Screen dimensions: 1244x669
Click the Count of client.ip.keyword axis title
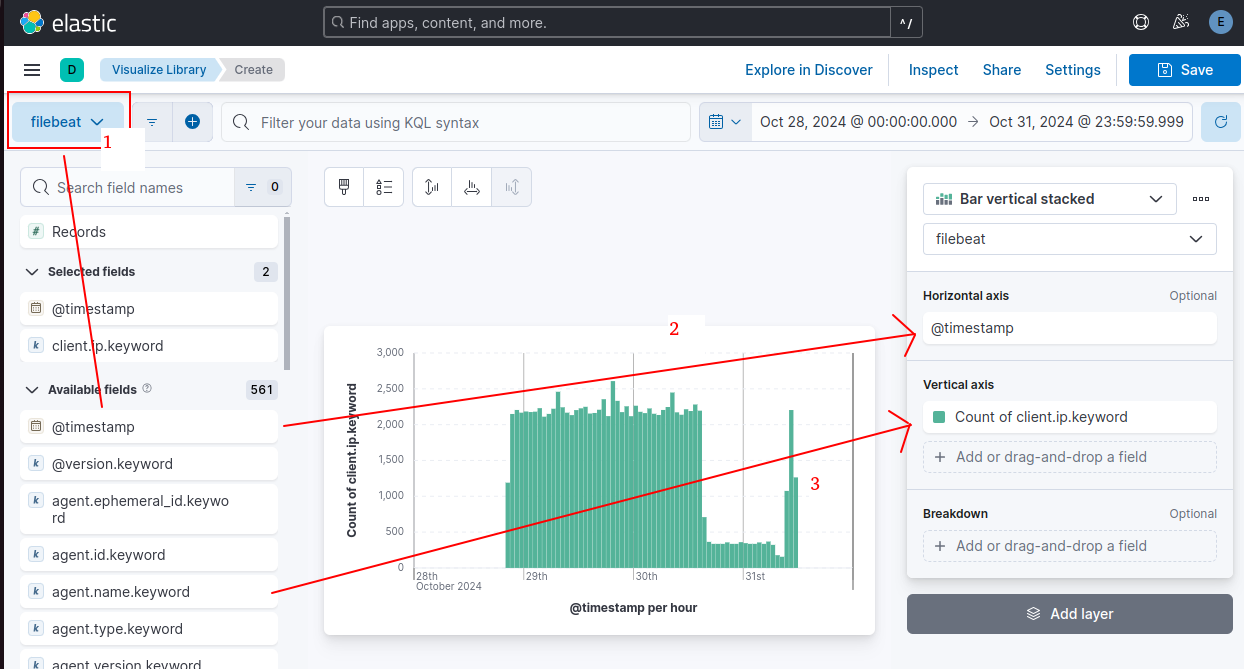point(352,459)
